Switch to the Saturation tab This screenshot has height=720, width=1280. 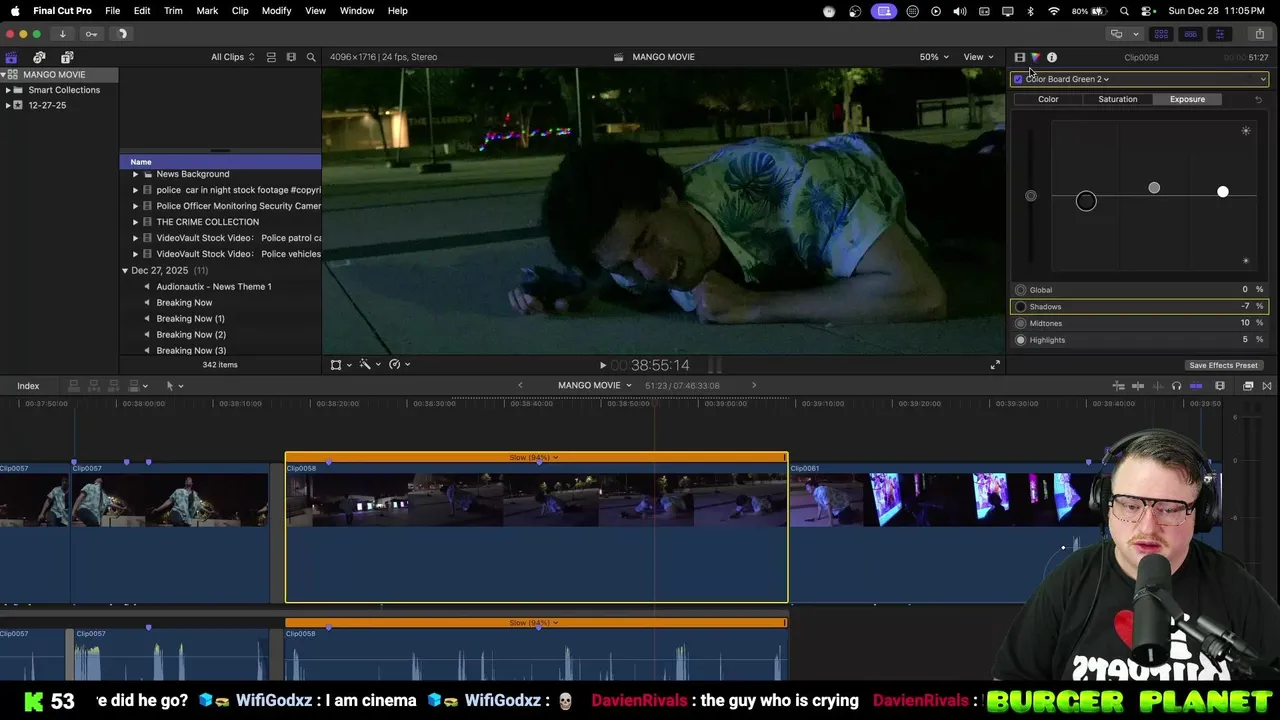[1117, 99]
